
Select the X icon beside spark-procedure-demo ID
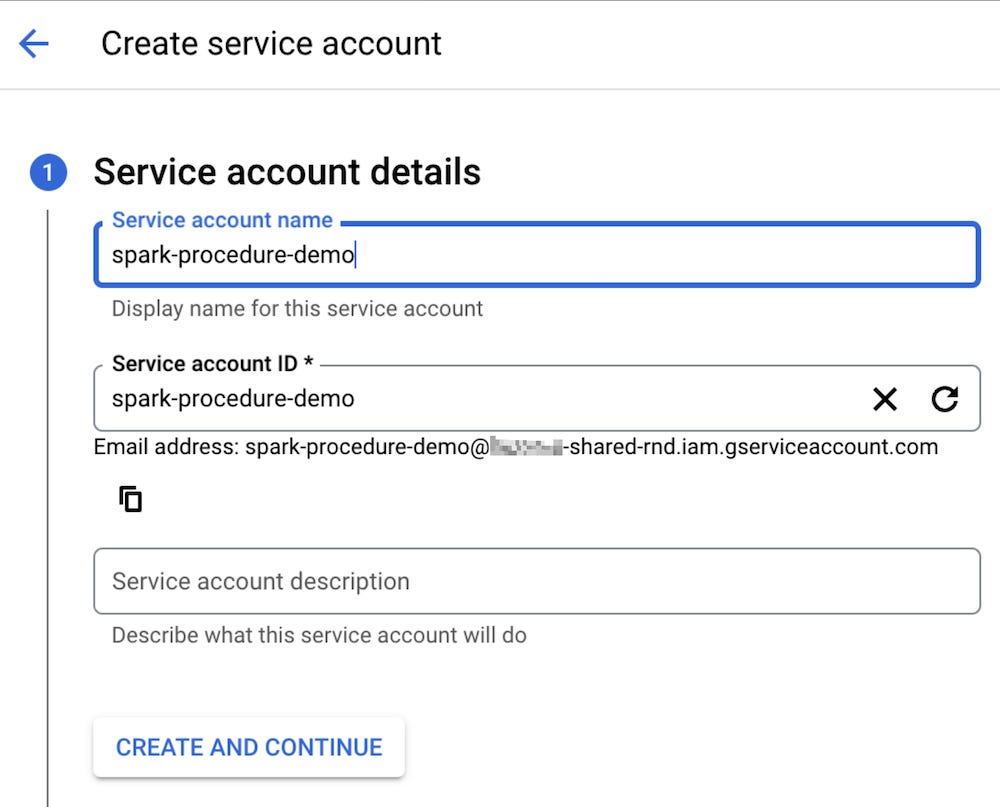[884, 399]
